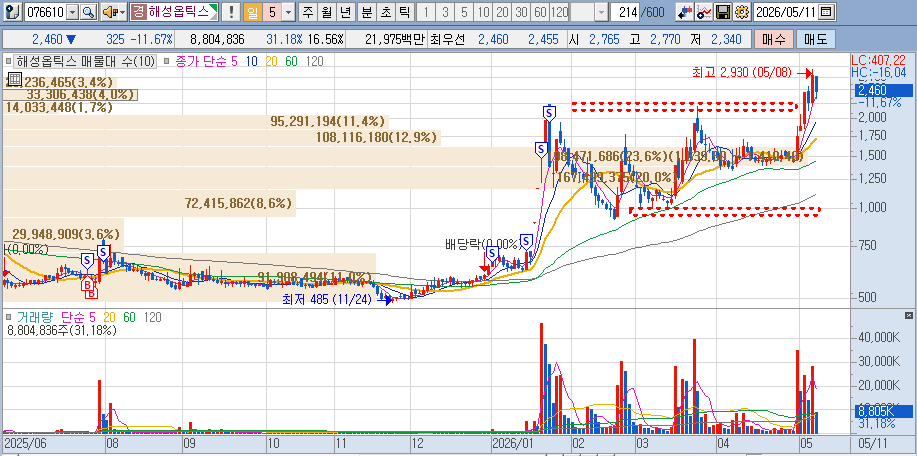Toggle square box beside 거래량 단순
This screenshot has height=456, width=917.
[x=9, y=317]
